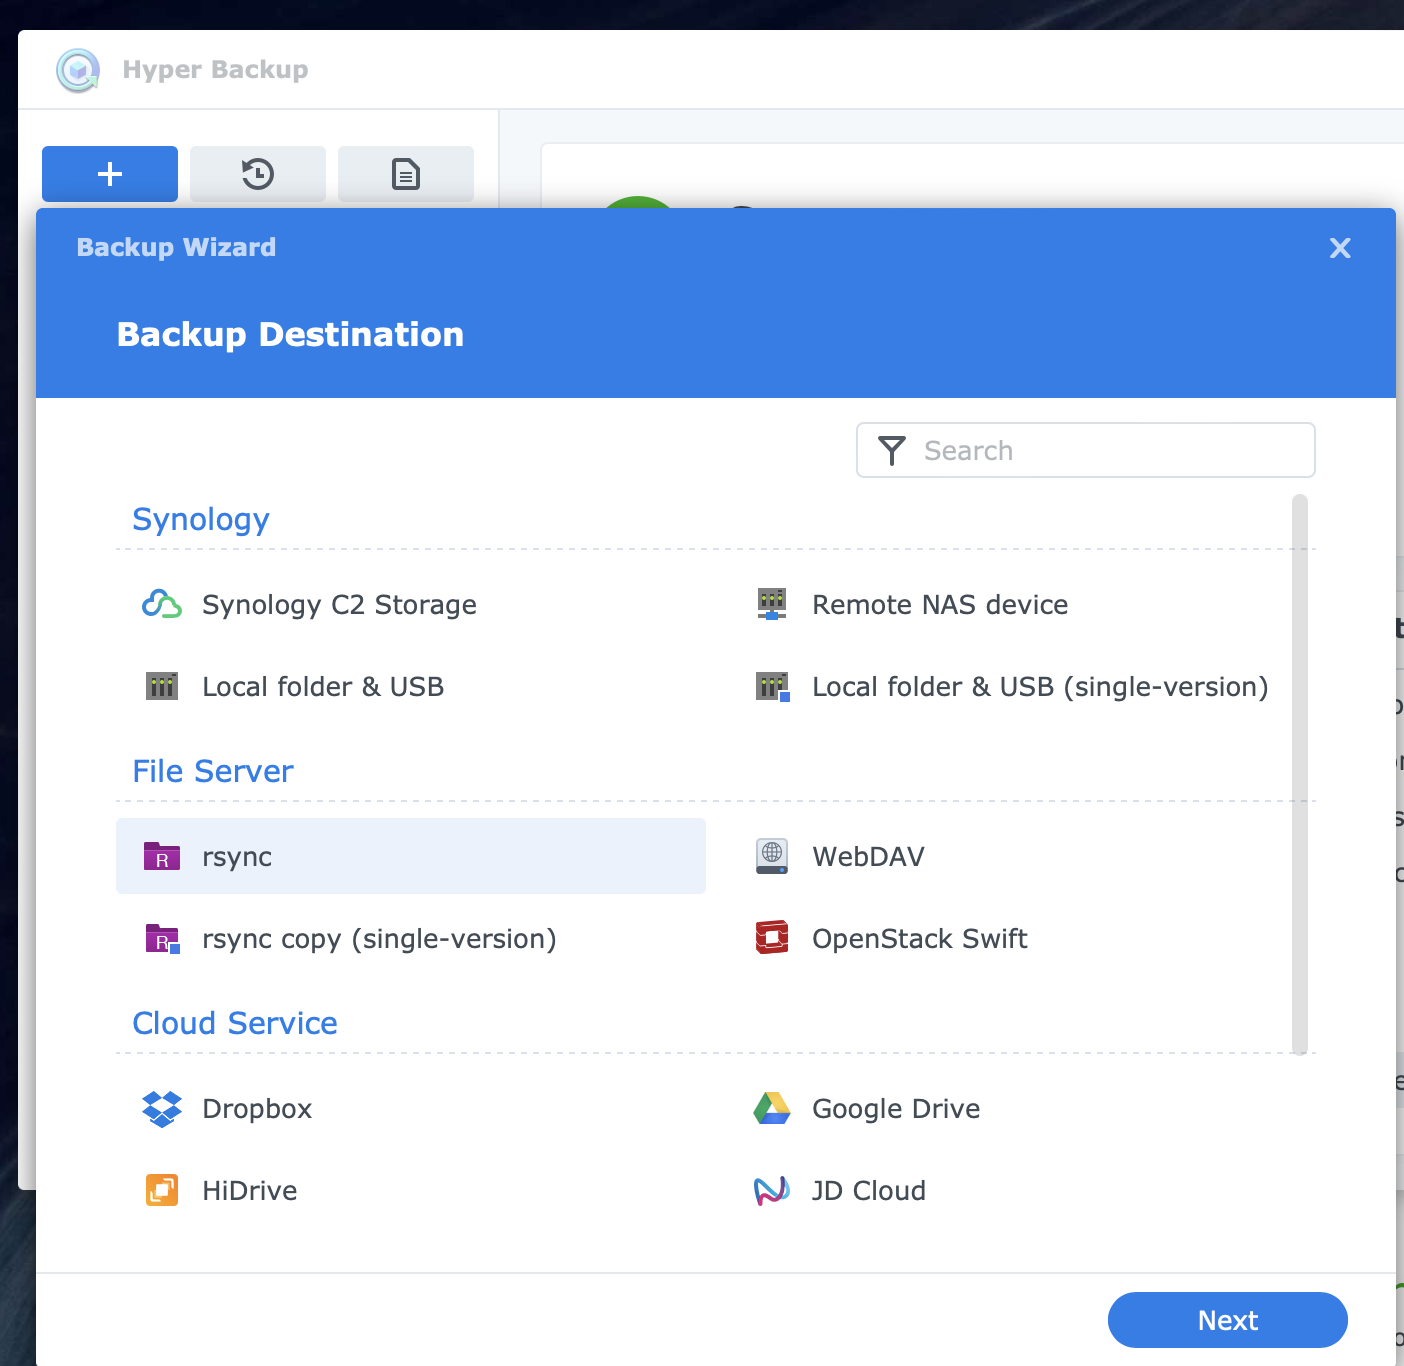The width and height of the screenshot is (1404, 1366).
Task: Select the Remote NAS device icon
Action: tap(771, 604)
